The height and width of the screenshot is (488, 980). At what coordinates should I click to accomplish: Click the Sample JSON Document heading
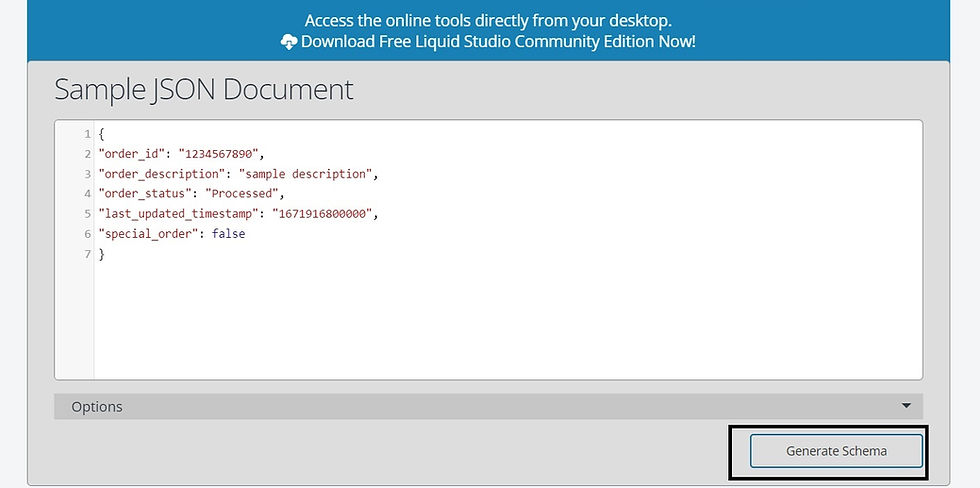(x=204, y=90)
